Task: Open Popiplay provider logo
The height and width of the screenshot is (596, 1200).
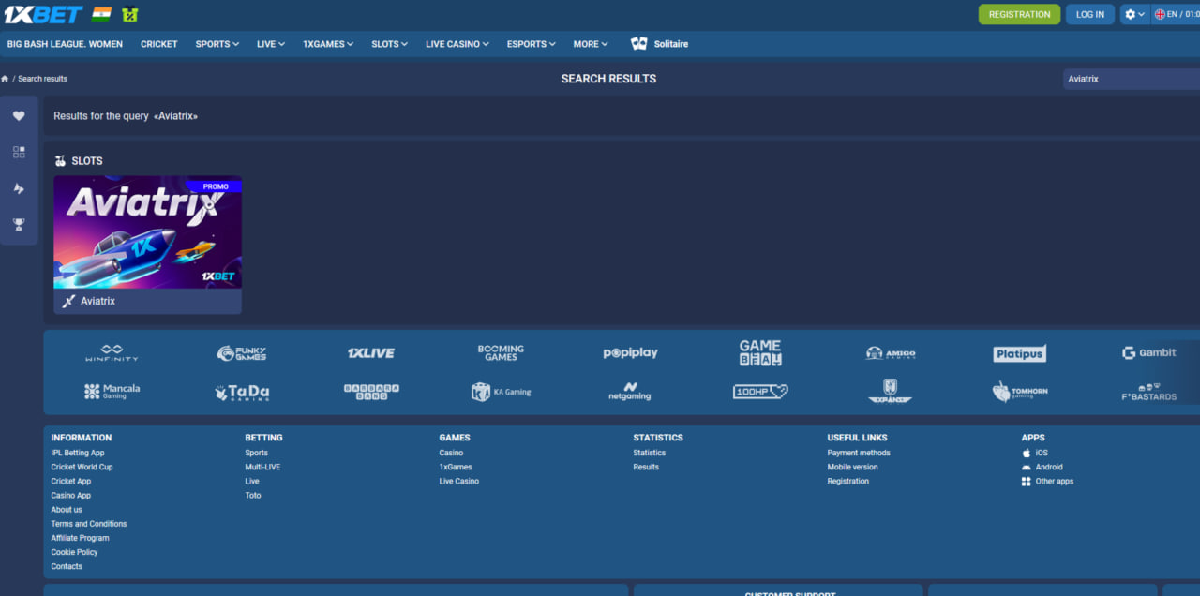Action: pyautogui.click(x=630, y=353)
